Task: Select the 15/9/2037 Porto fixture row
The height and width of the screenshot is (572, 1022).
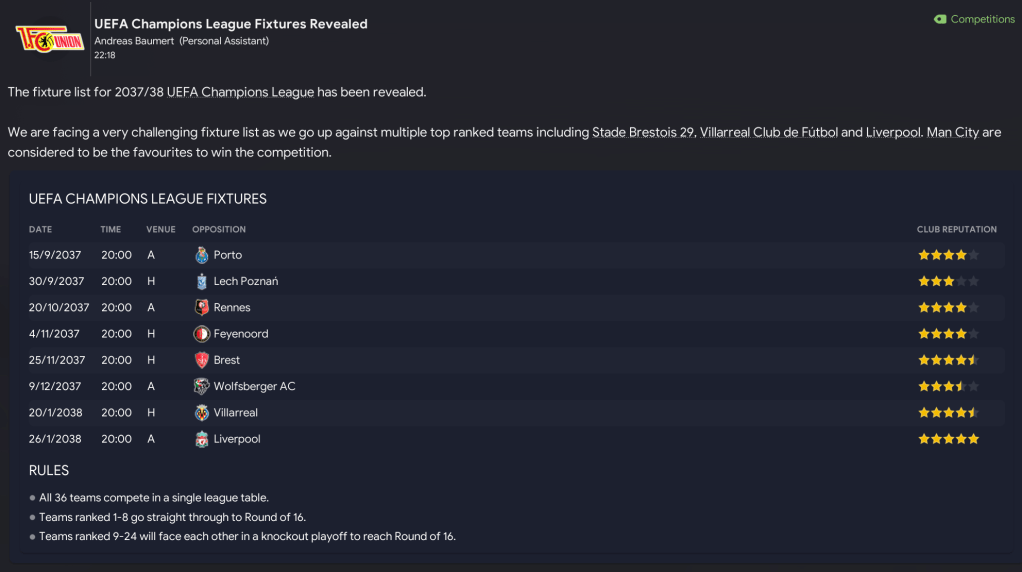Action: [x=500, y=255]
